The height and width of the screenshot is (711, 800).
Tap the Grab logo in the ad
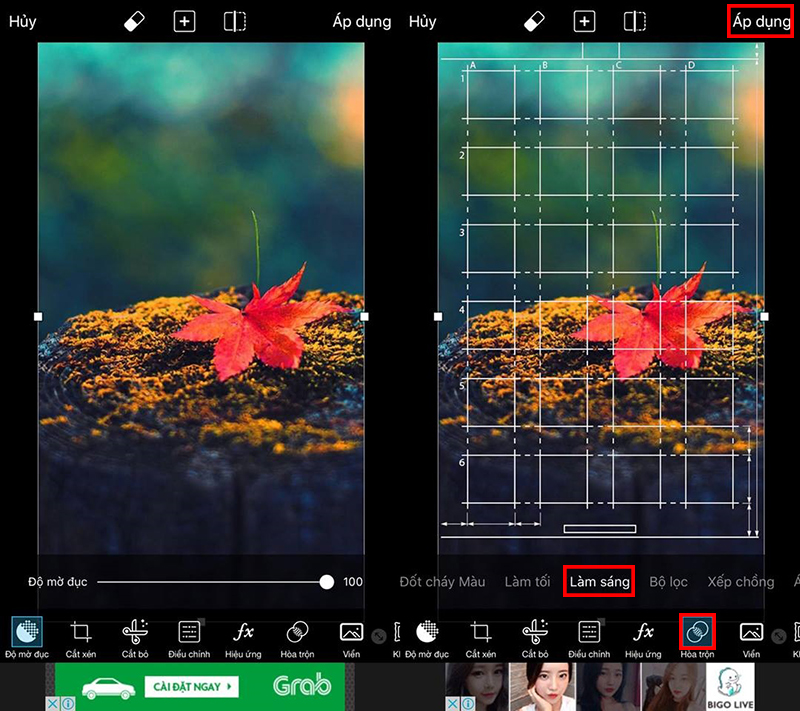point(302,685)
